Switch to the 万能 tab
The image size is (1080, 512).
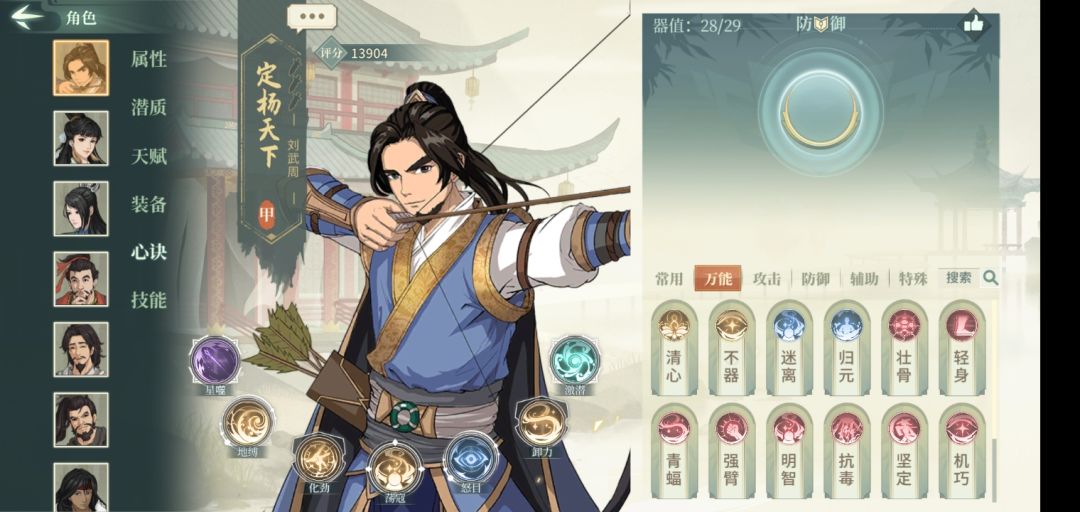(x=718, y=278)
